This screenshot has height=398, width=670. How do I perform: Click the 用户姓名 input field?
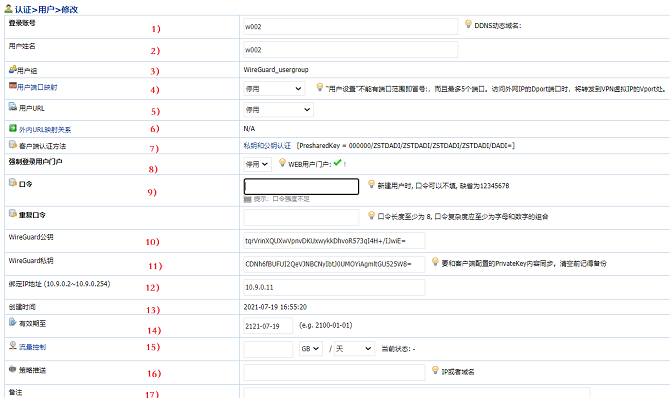tap(351, 50)
